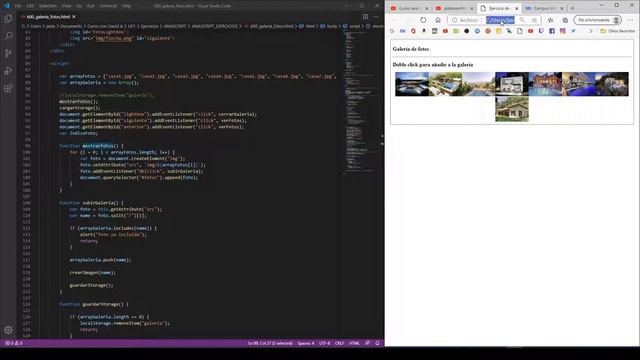Switch to the second YouTube browser tab
This screenshot has height=360, width=640.
pos(453,8)
